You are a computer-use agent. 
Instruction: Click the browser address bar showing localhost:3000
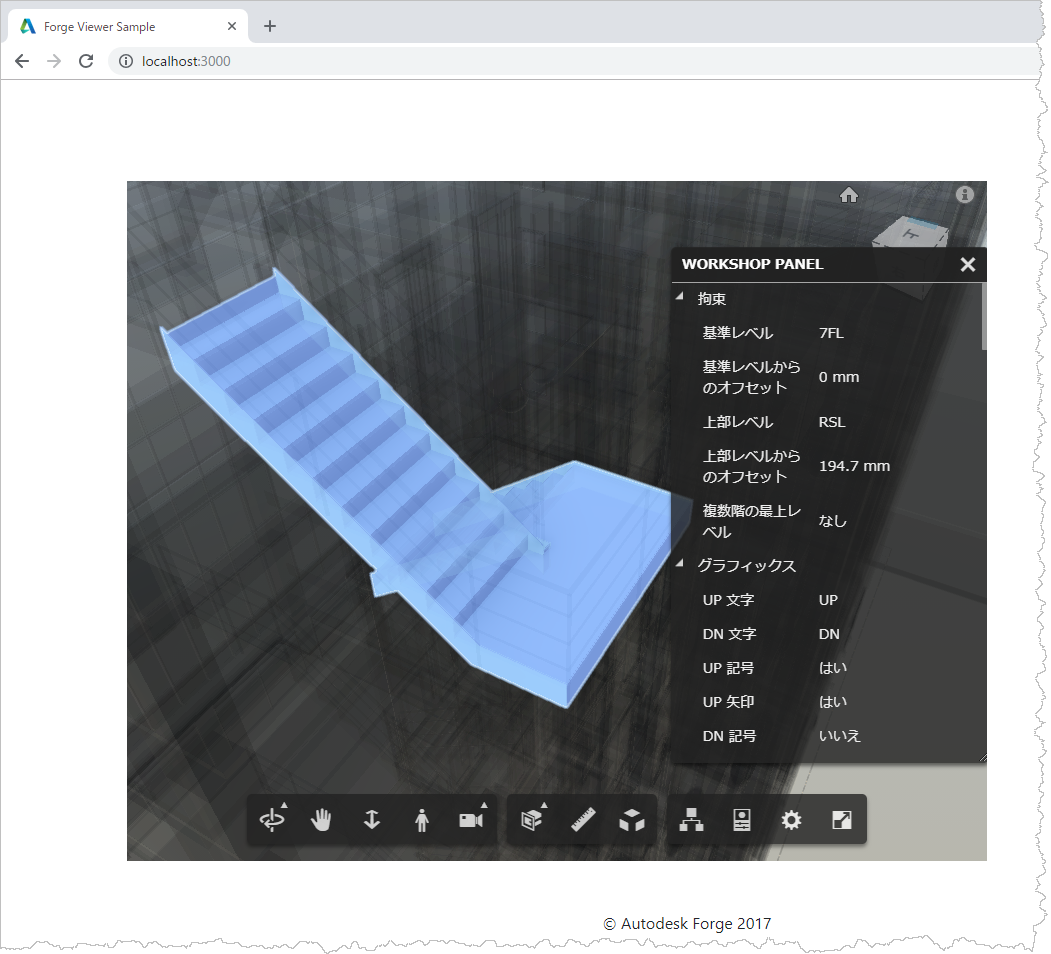coord(187,60)
